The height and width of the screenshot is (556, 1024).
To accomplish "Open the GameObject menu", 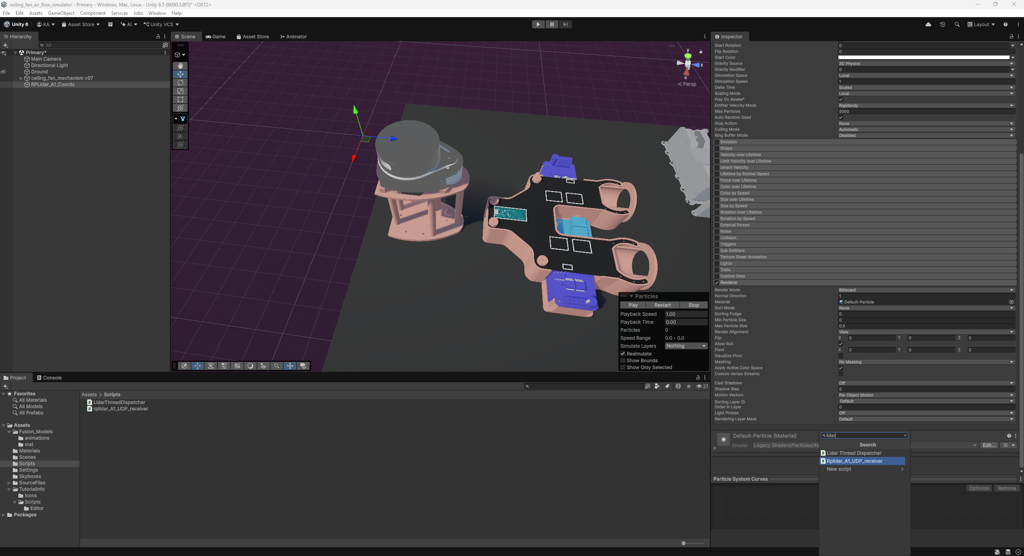I will pyautogui.click(x=61, y=13).
